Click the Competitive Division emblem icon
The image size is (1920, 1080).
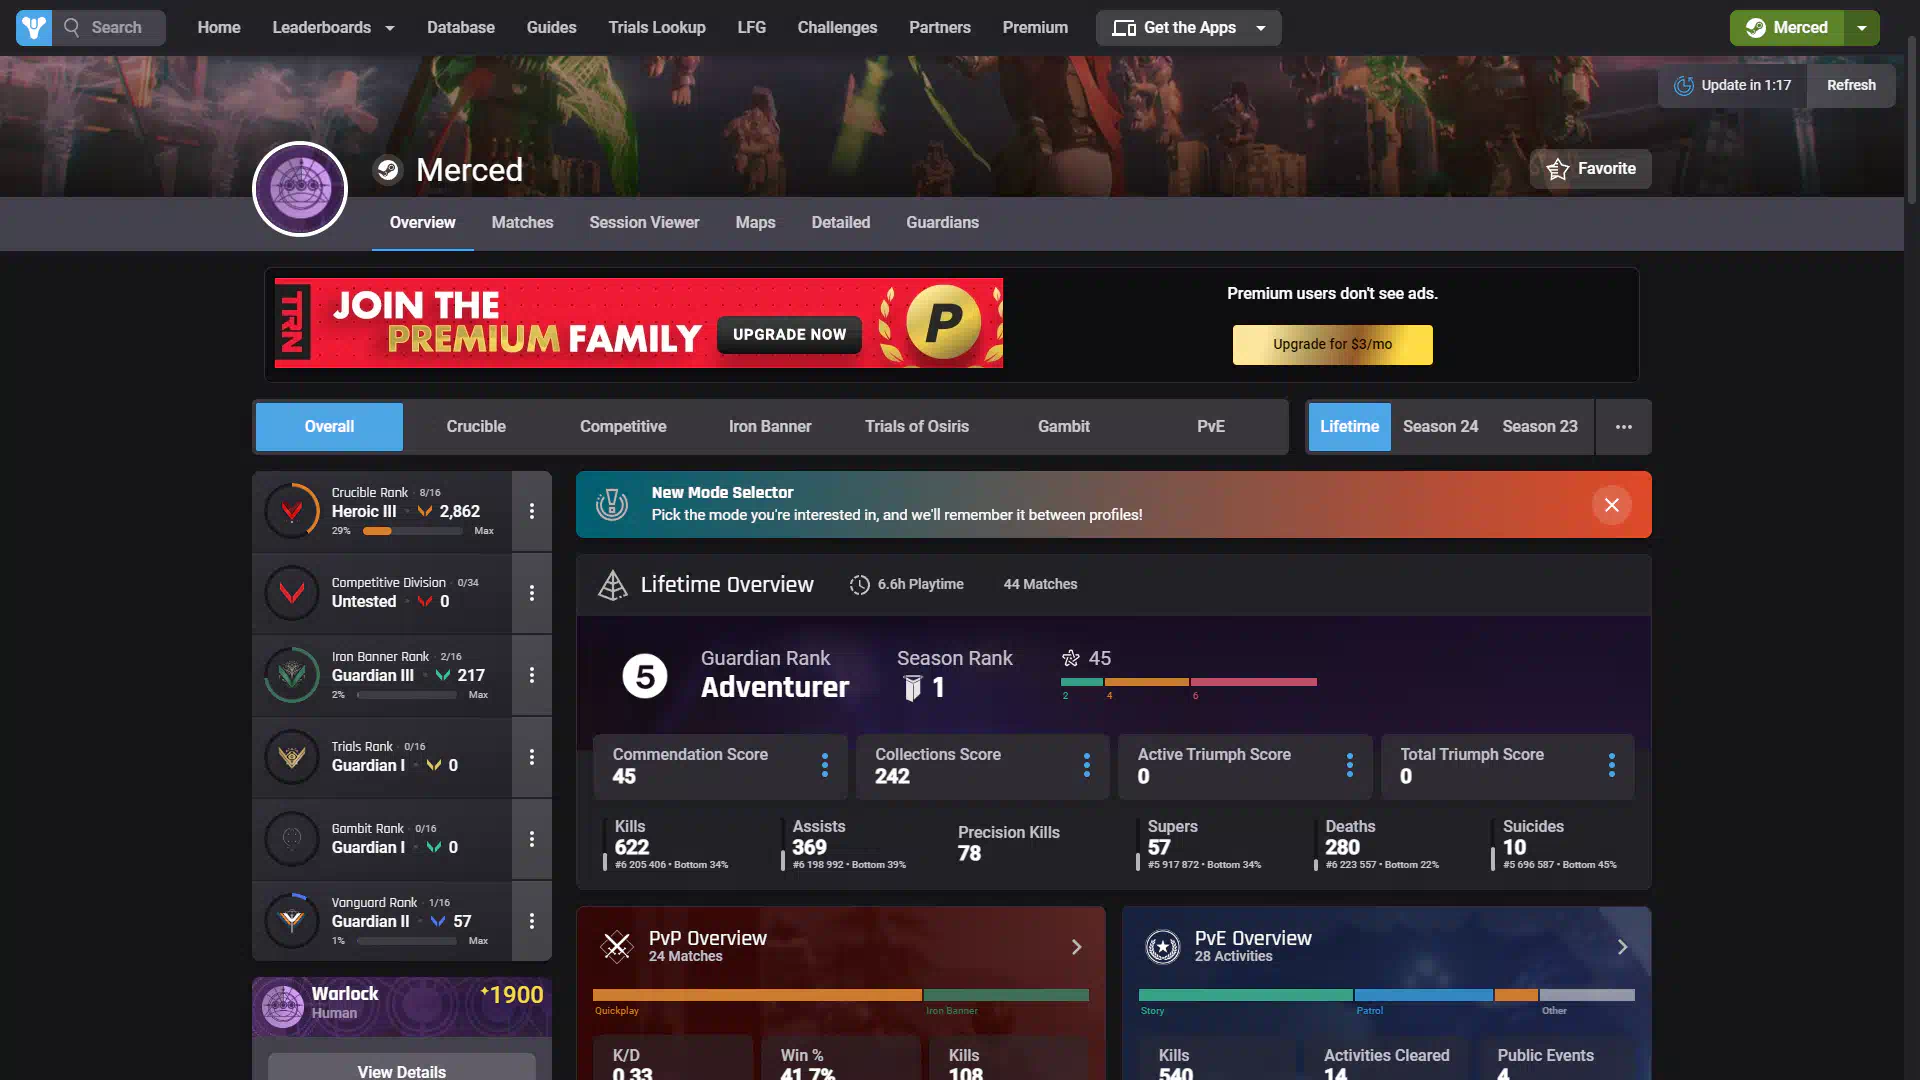(292, 593)
